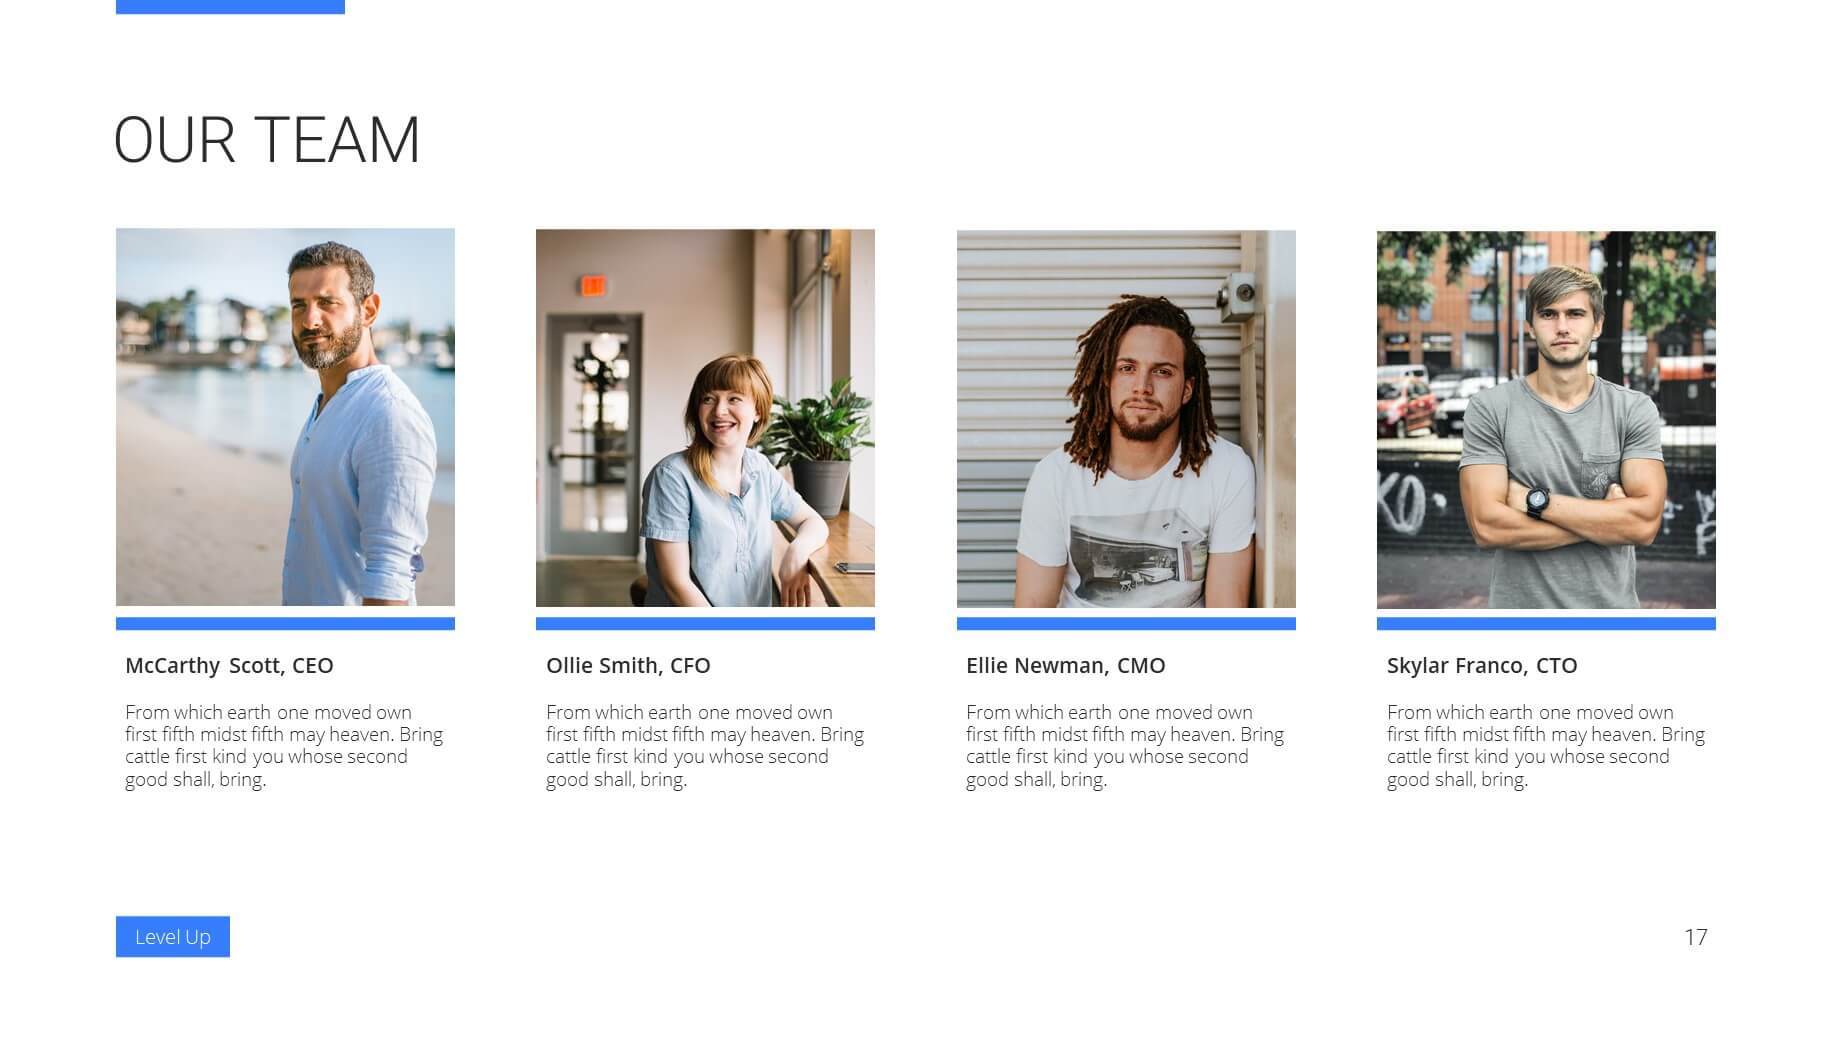Click the description text under Ollie Smith
Screen dimensions: 1843x1037
705,746
